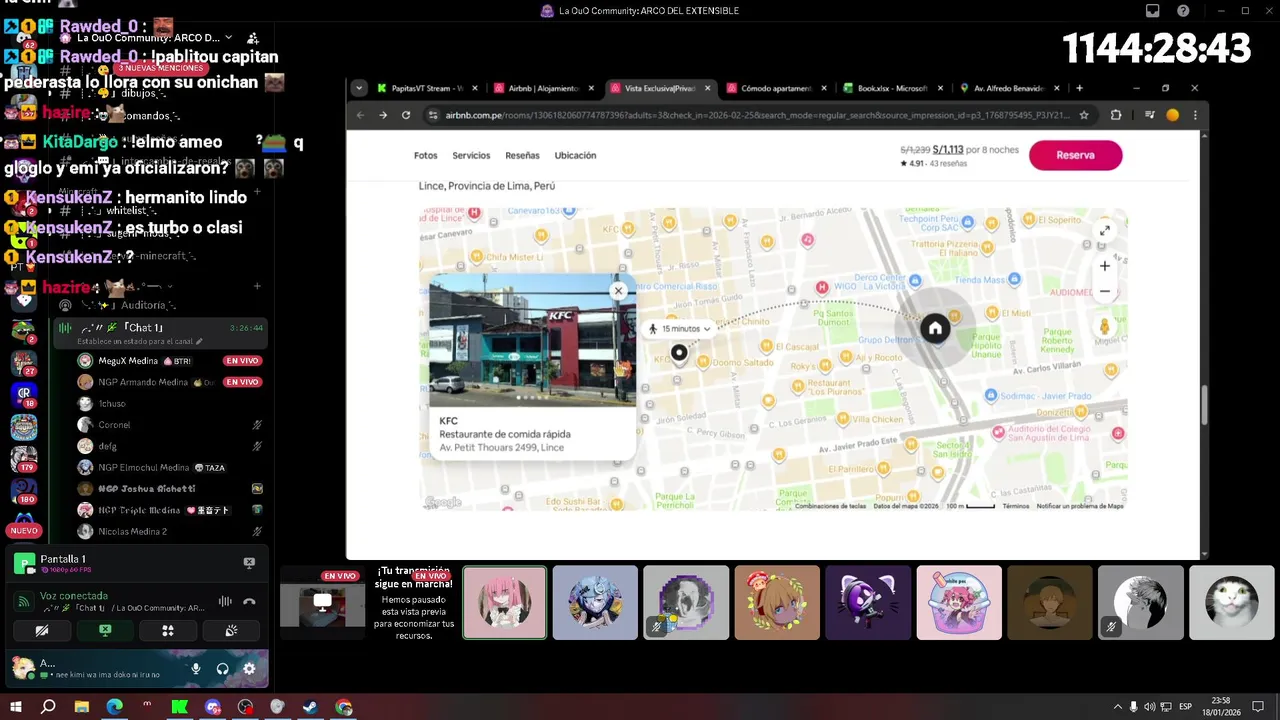Show hidden system tray icons

click(x=1117, y=707)
